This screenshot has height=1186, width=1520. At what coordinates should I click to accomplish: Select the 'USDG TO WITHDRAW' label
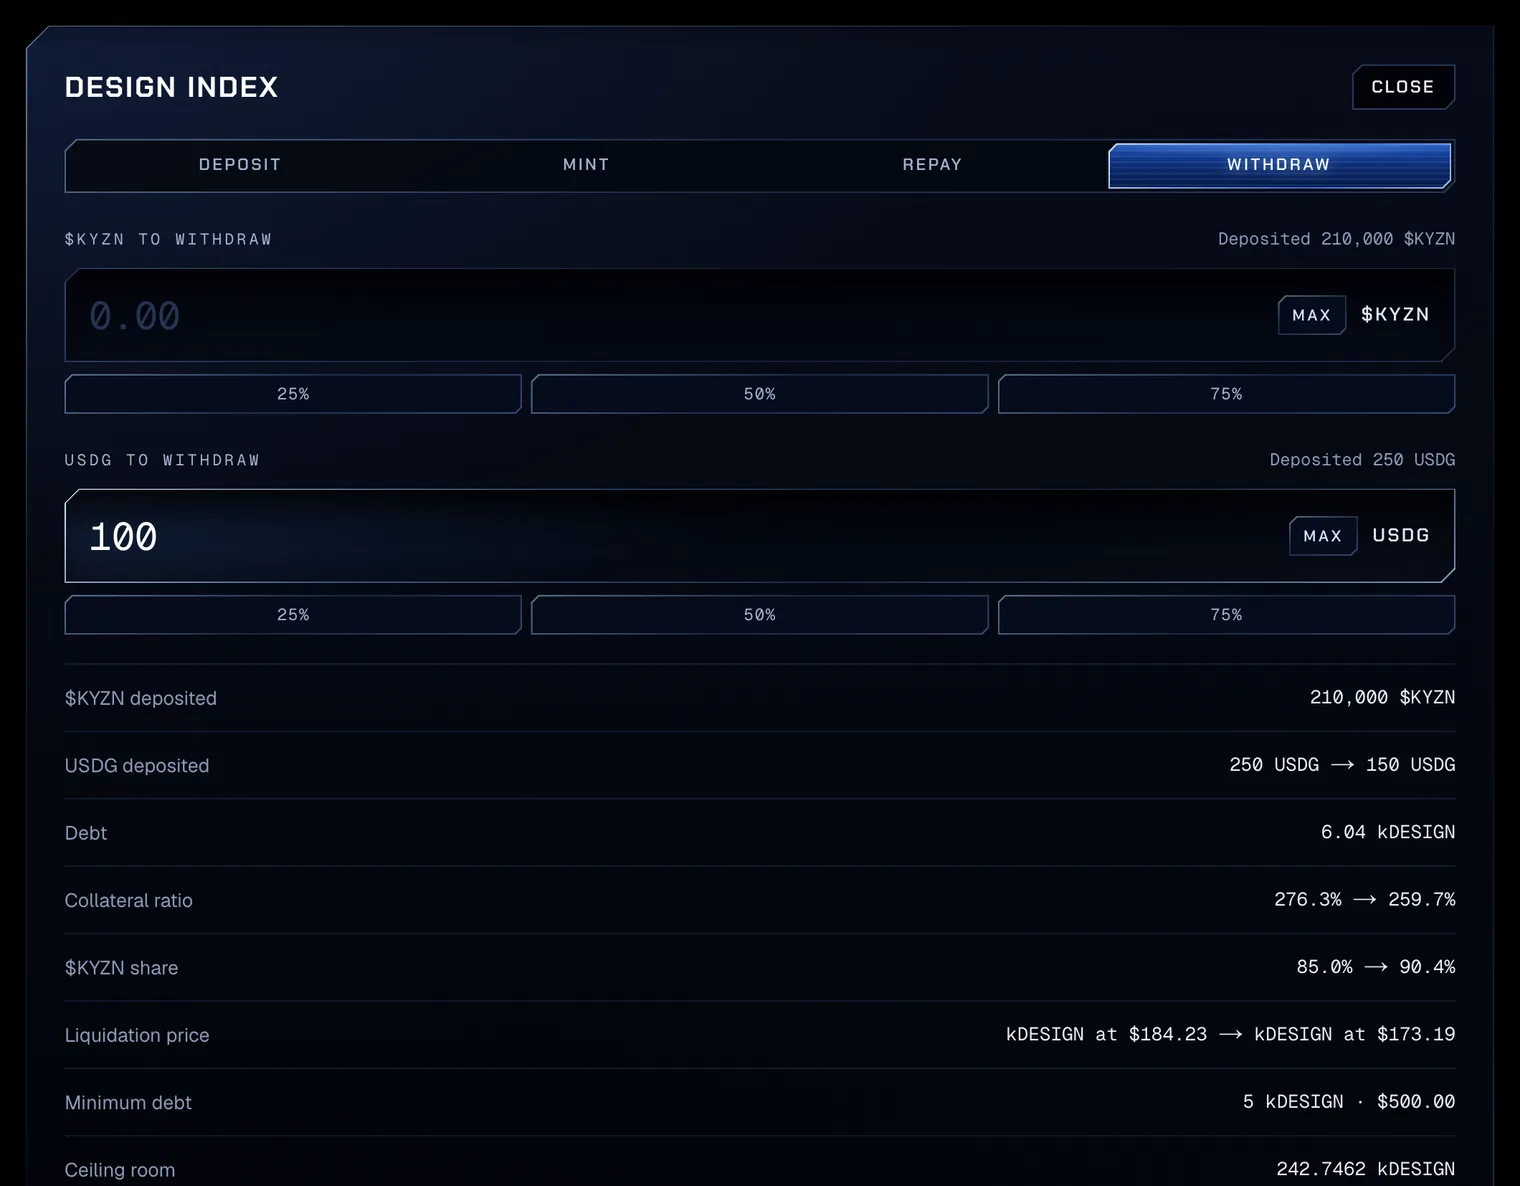(162, 460)
